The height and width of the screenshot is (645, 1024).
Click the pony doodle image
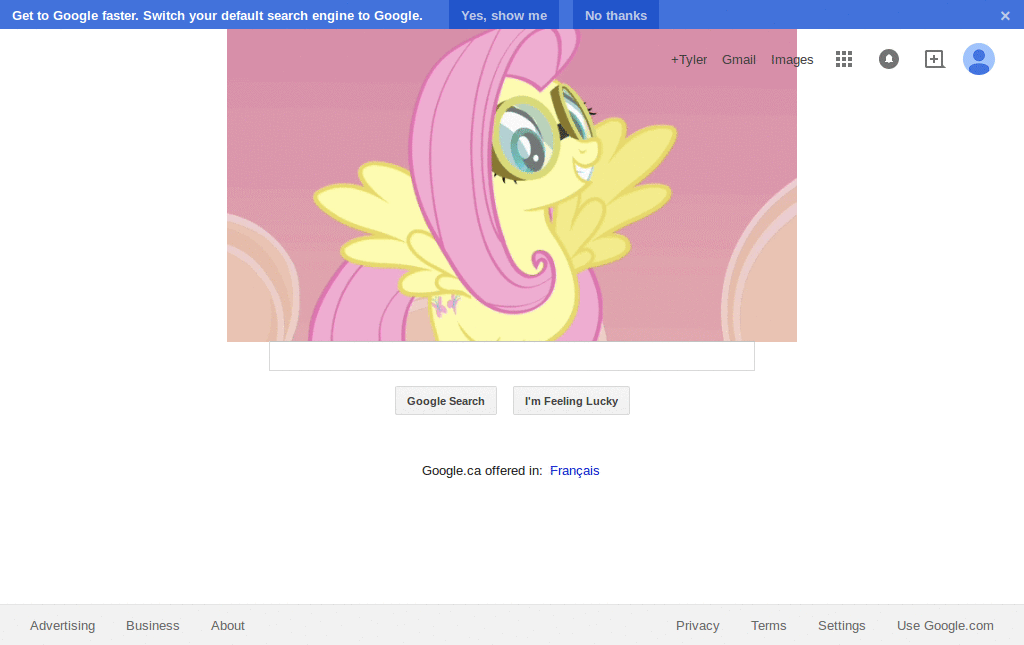pyautogui.click(x=512, y=185)
